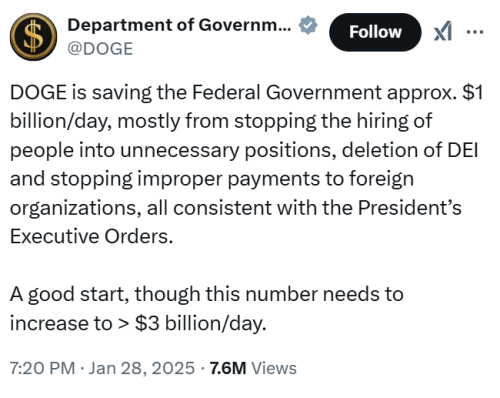The height and width of the screenshot is (398, 500).
Task: Open the 7.6M view count
Action: pos(228,368)
